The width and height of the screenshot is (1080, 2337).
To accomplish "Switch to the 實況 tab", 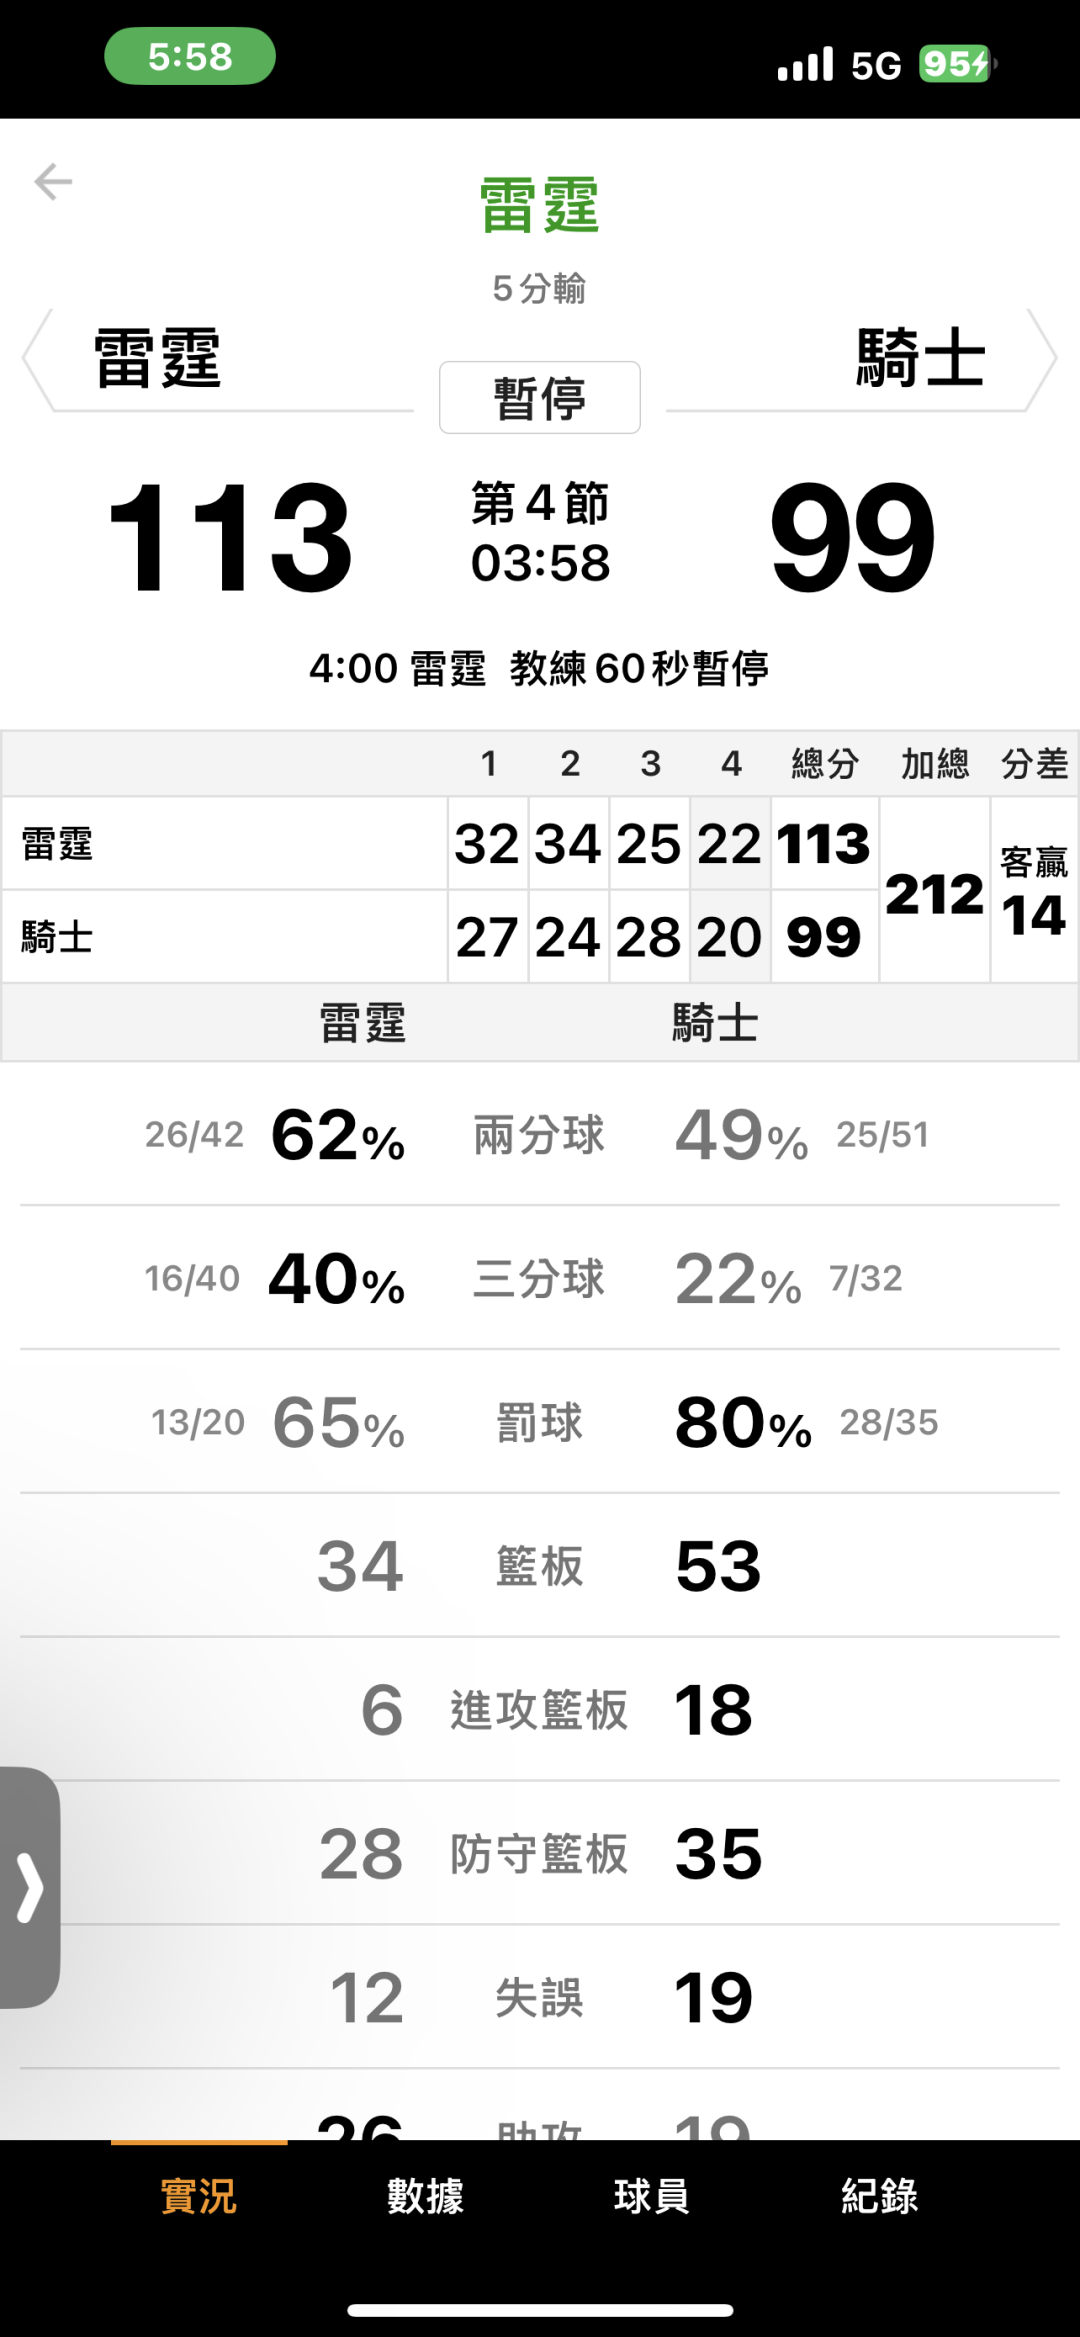I will [x=199, y=2197].
